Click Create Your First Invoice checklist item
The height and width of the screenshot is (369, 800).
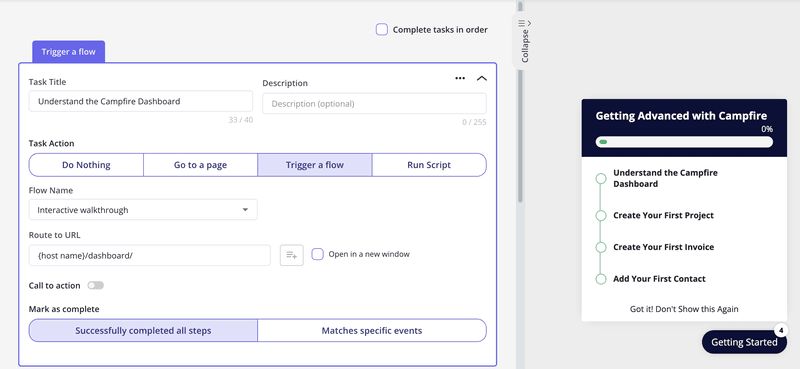point(663,247)
